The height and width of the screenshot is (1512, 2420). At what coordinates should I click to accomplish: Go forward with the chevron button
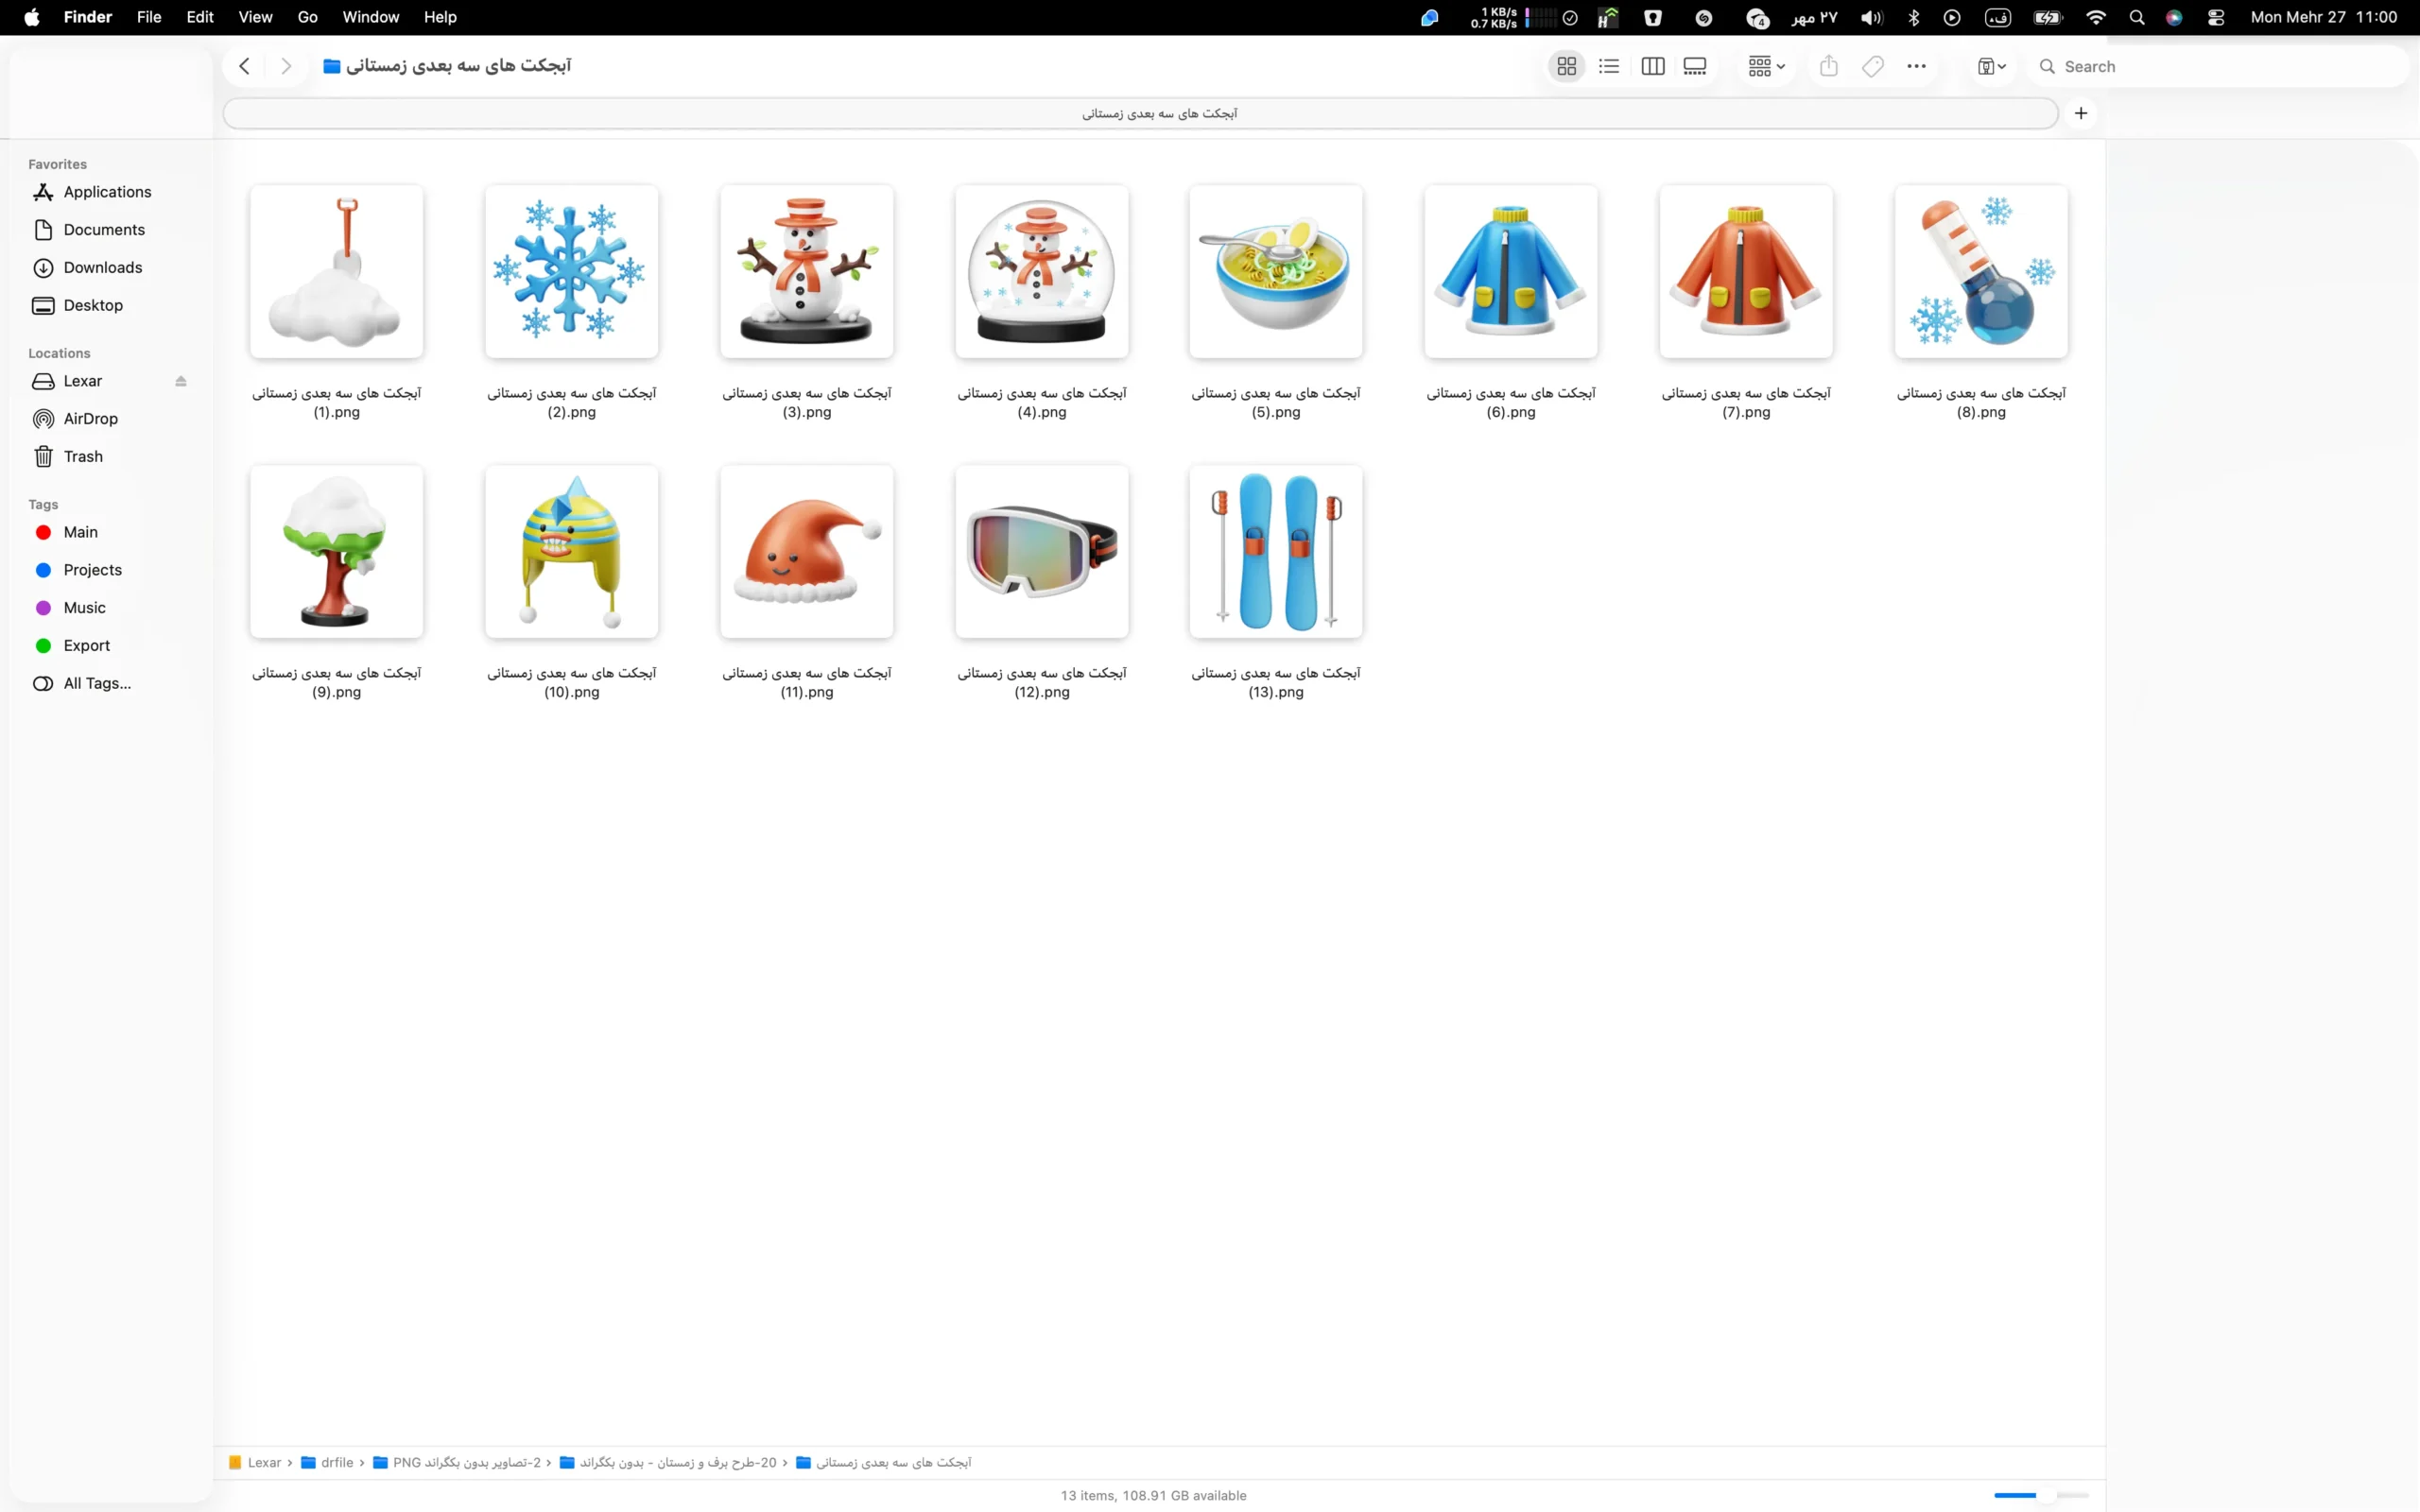[286, 66]
